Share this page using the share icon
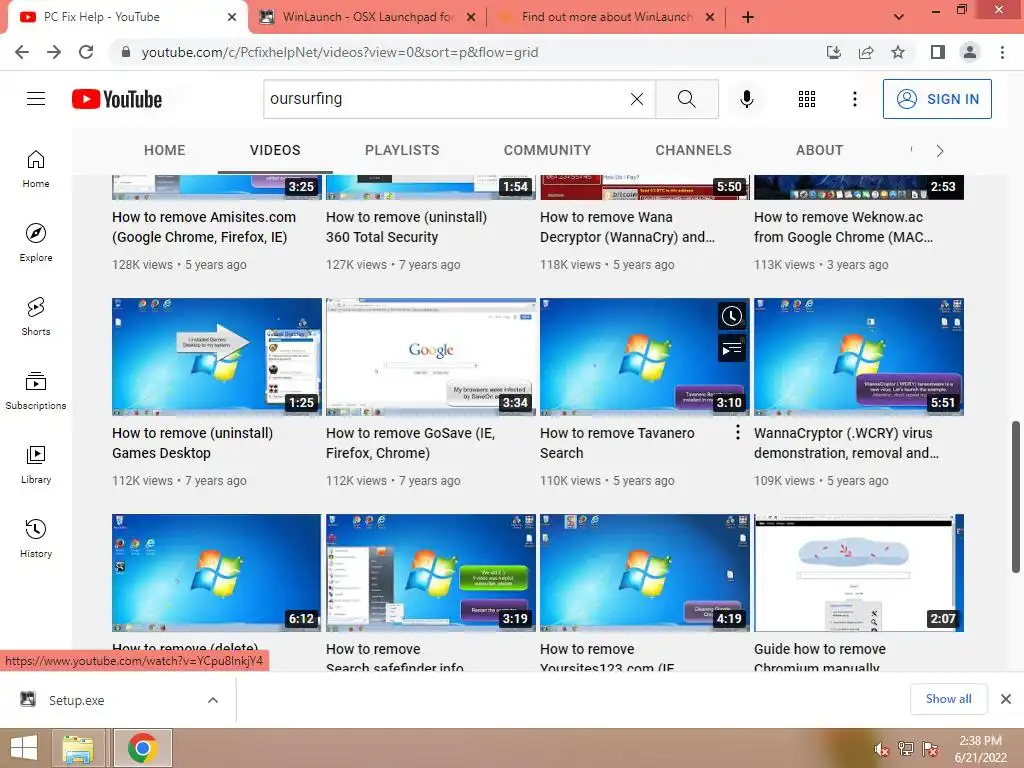1024x768 pixels. tap(866, 52)
